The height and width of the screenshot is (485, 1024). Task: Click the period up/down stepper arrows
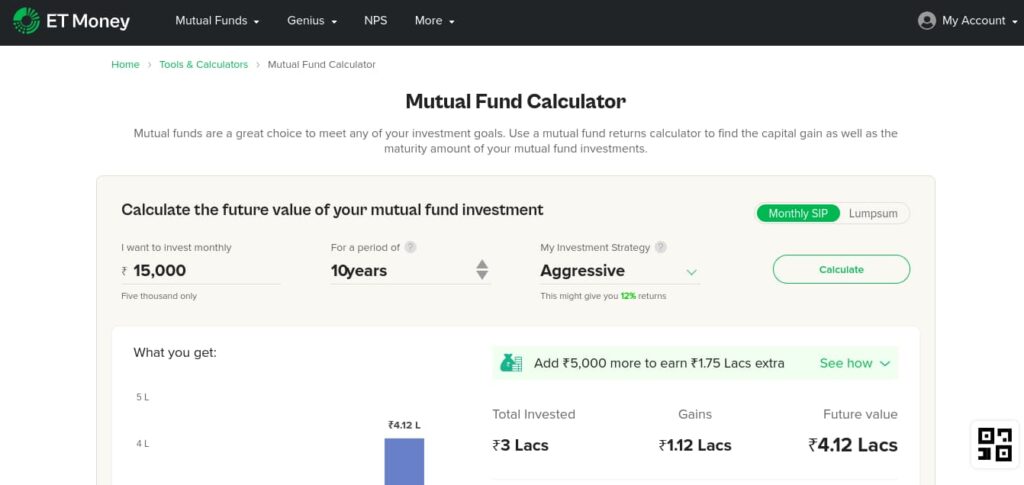[x=482, y=270]
